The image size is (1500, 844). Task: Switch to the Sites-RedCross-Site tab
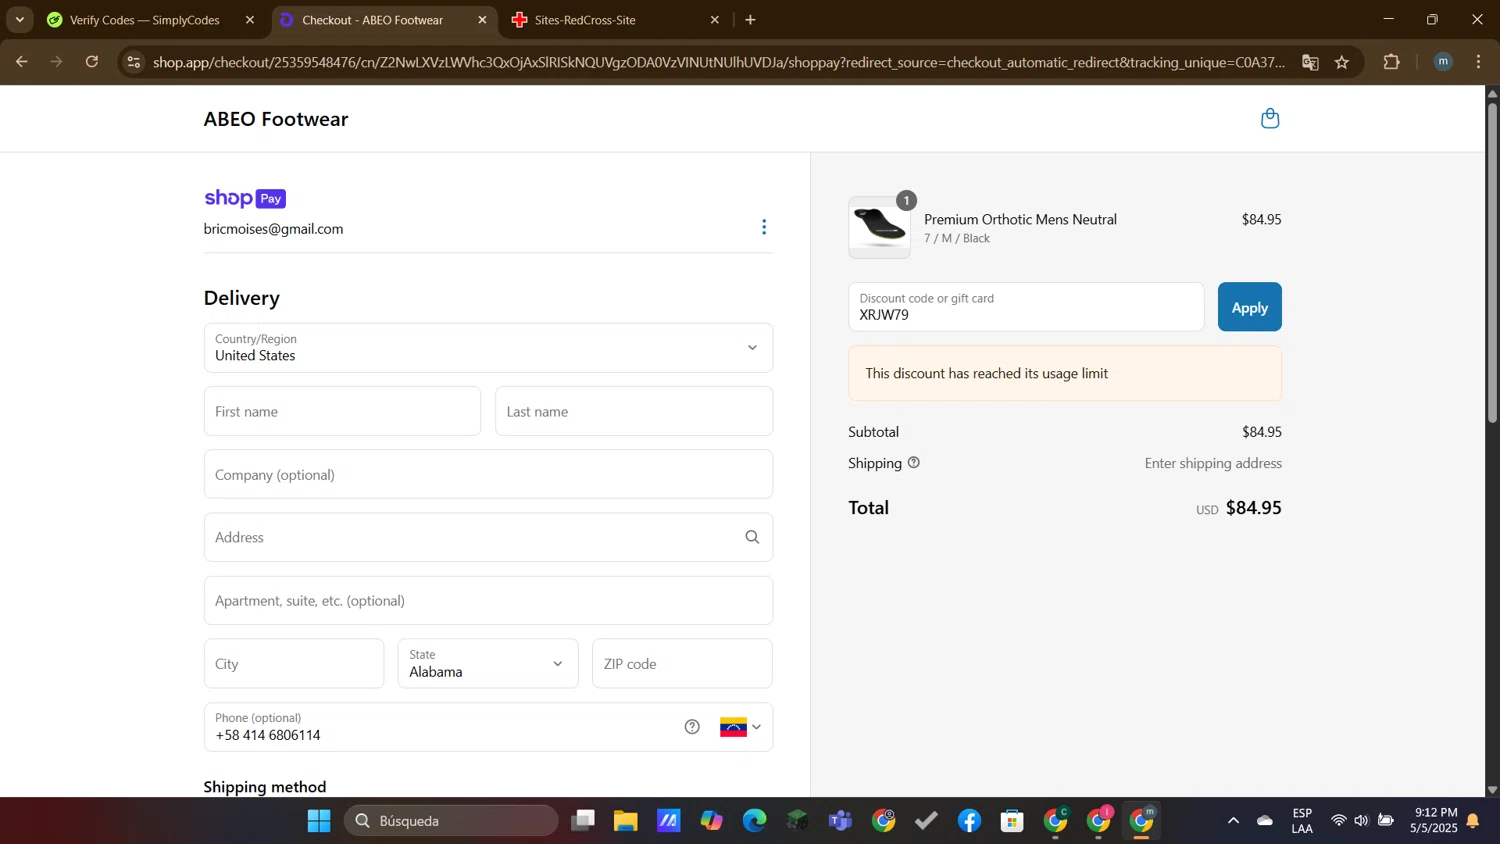tap(585, 20)
